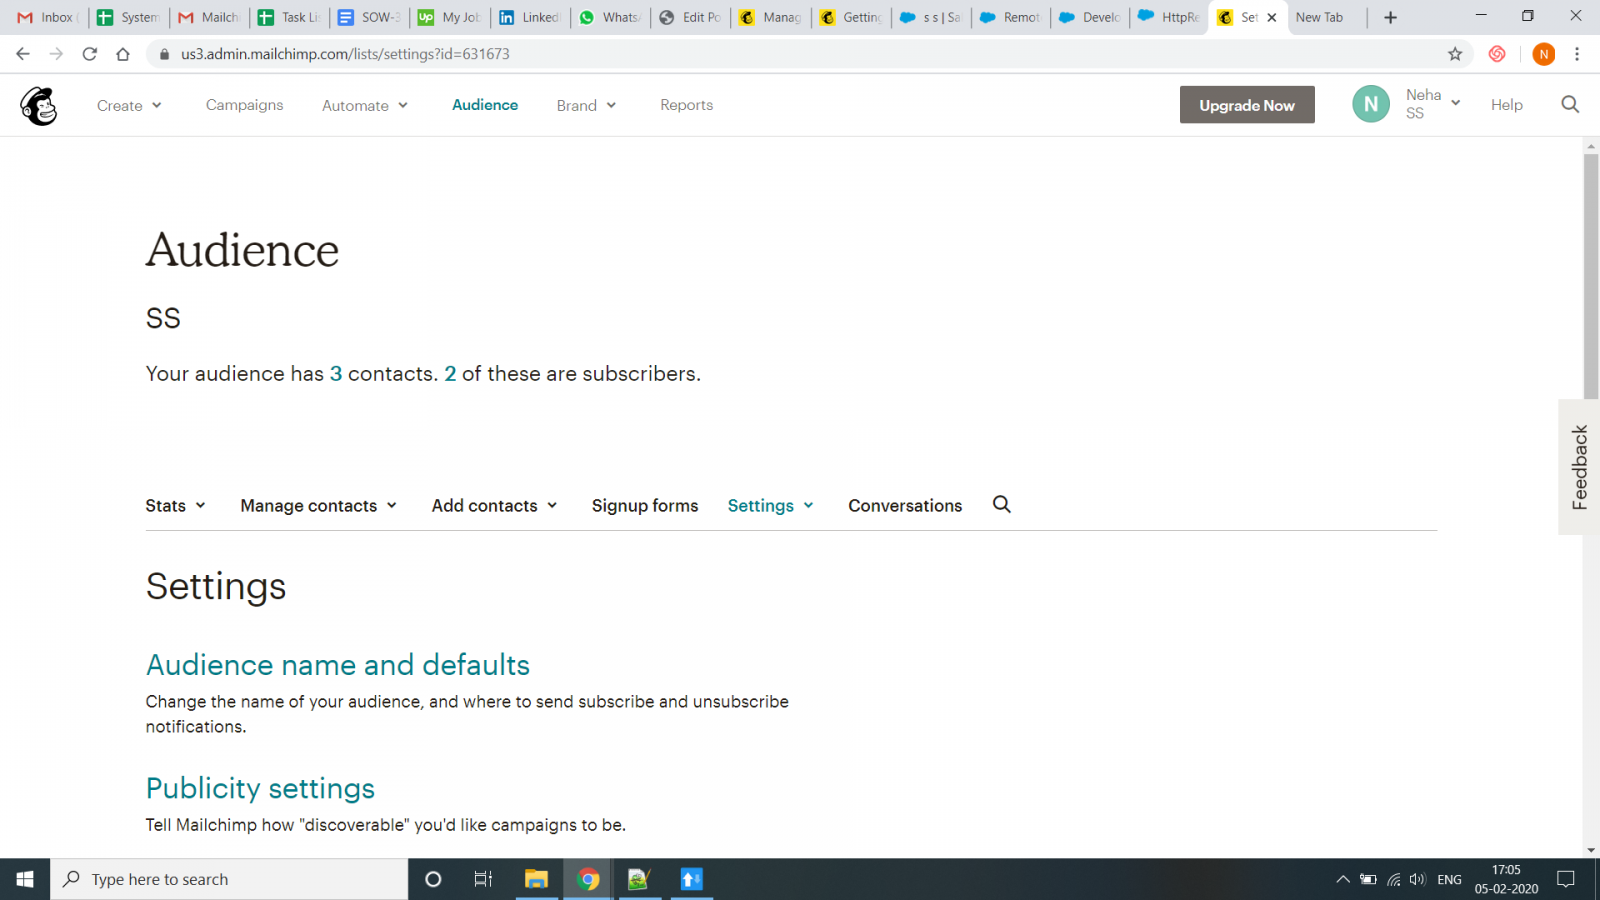Bookmark this page using the star icon

(x=1457, y=54)
